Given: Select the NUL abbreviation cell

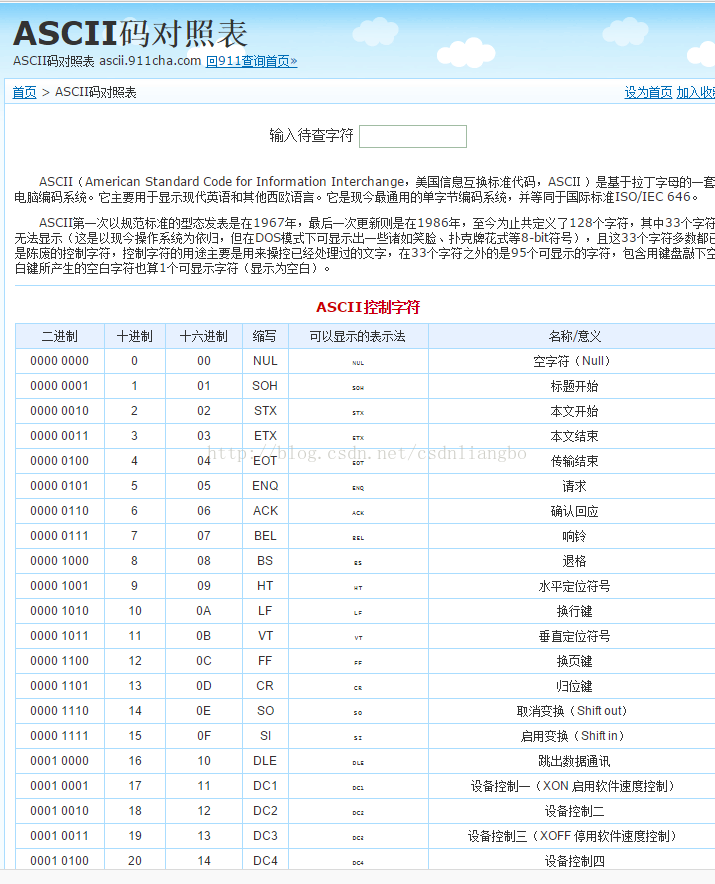Looking at the screenshot, I should tap(265, 361).
